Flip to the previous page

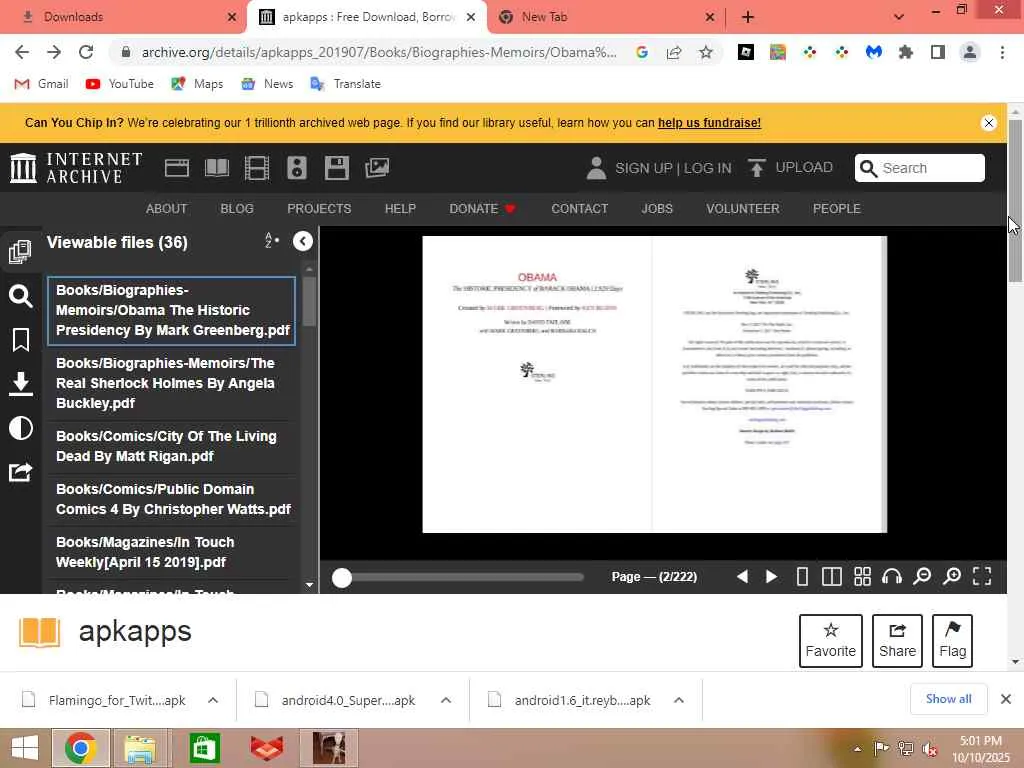[x=742, y=577]
